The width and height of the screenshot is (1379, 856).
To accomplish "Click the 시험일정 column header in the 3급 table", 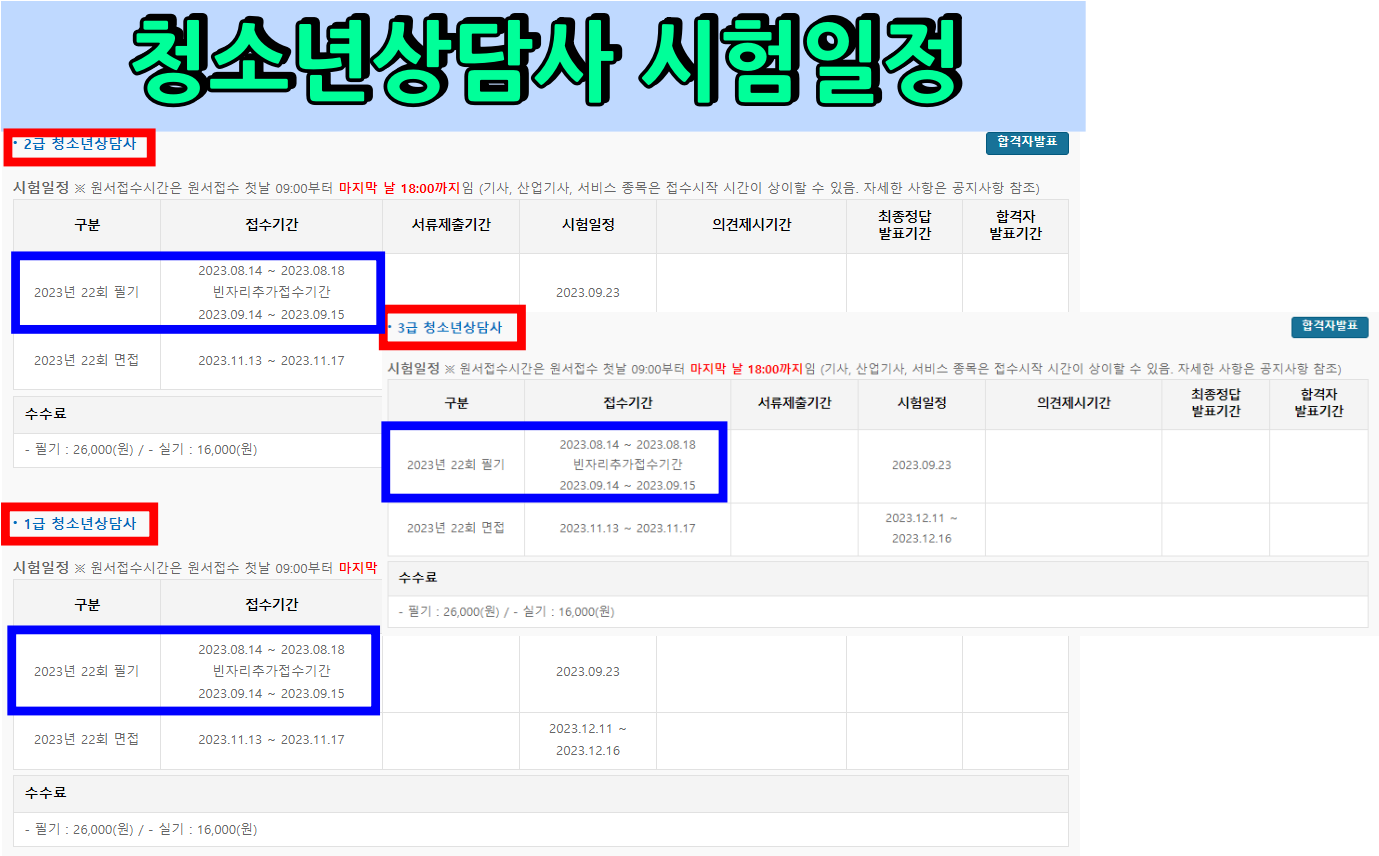I will click(x=921, y=403).
